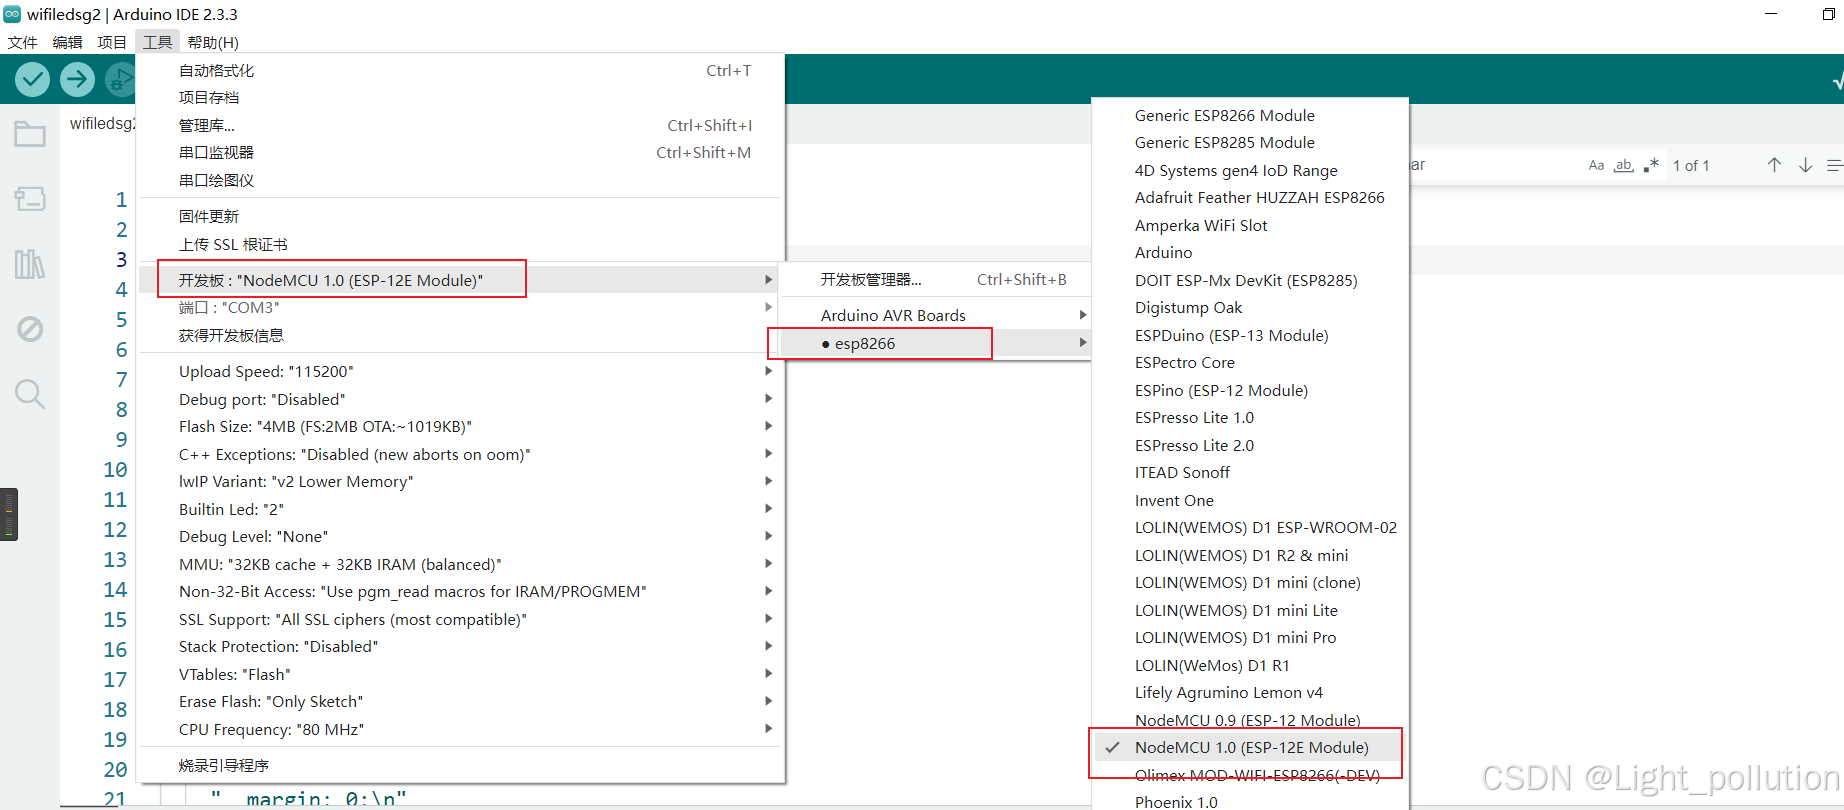The width and height of the screenshot is (1844, 810).
Task: Open the Library Manager sidebar icon
Action: (x=30, y=264)
